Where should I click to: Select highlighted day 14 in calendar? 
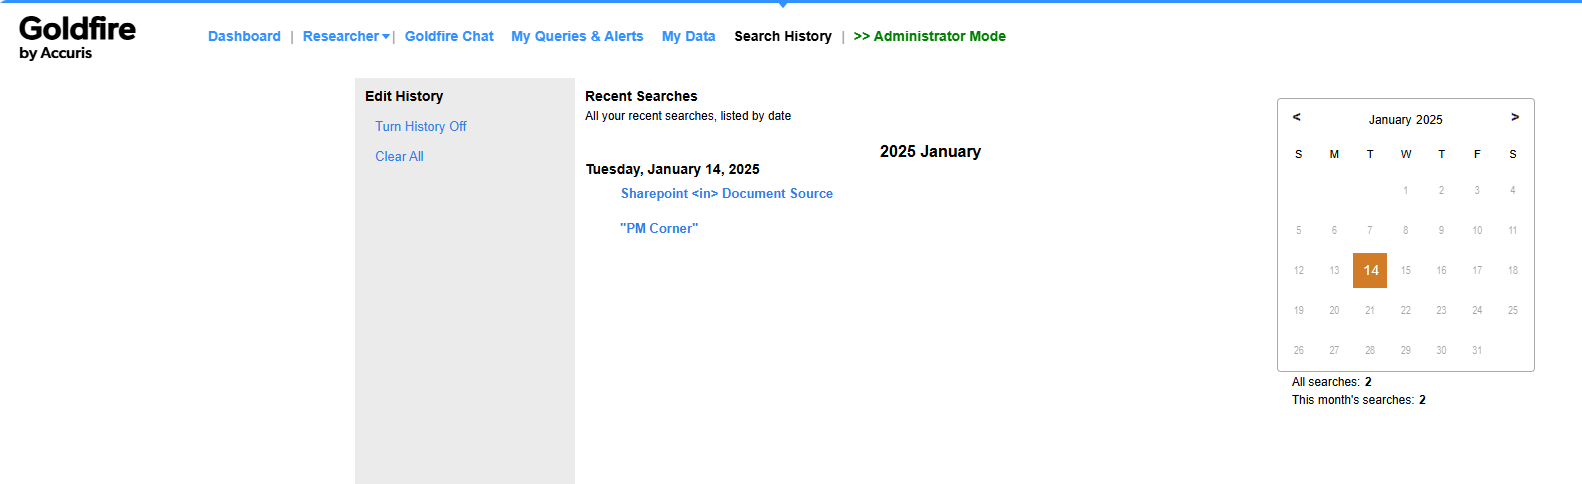click(1370, 270)
